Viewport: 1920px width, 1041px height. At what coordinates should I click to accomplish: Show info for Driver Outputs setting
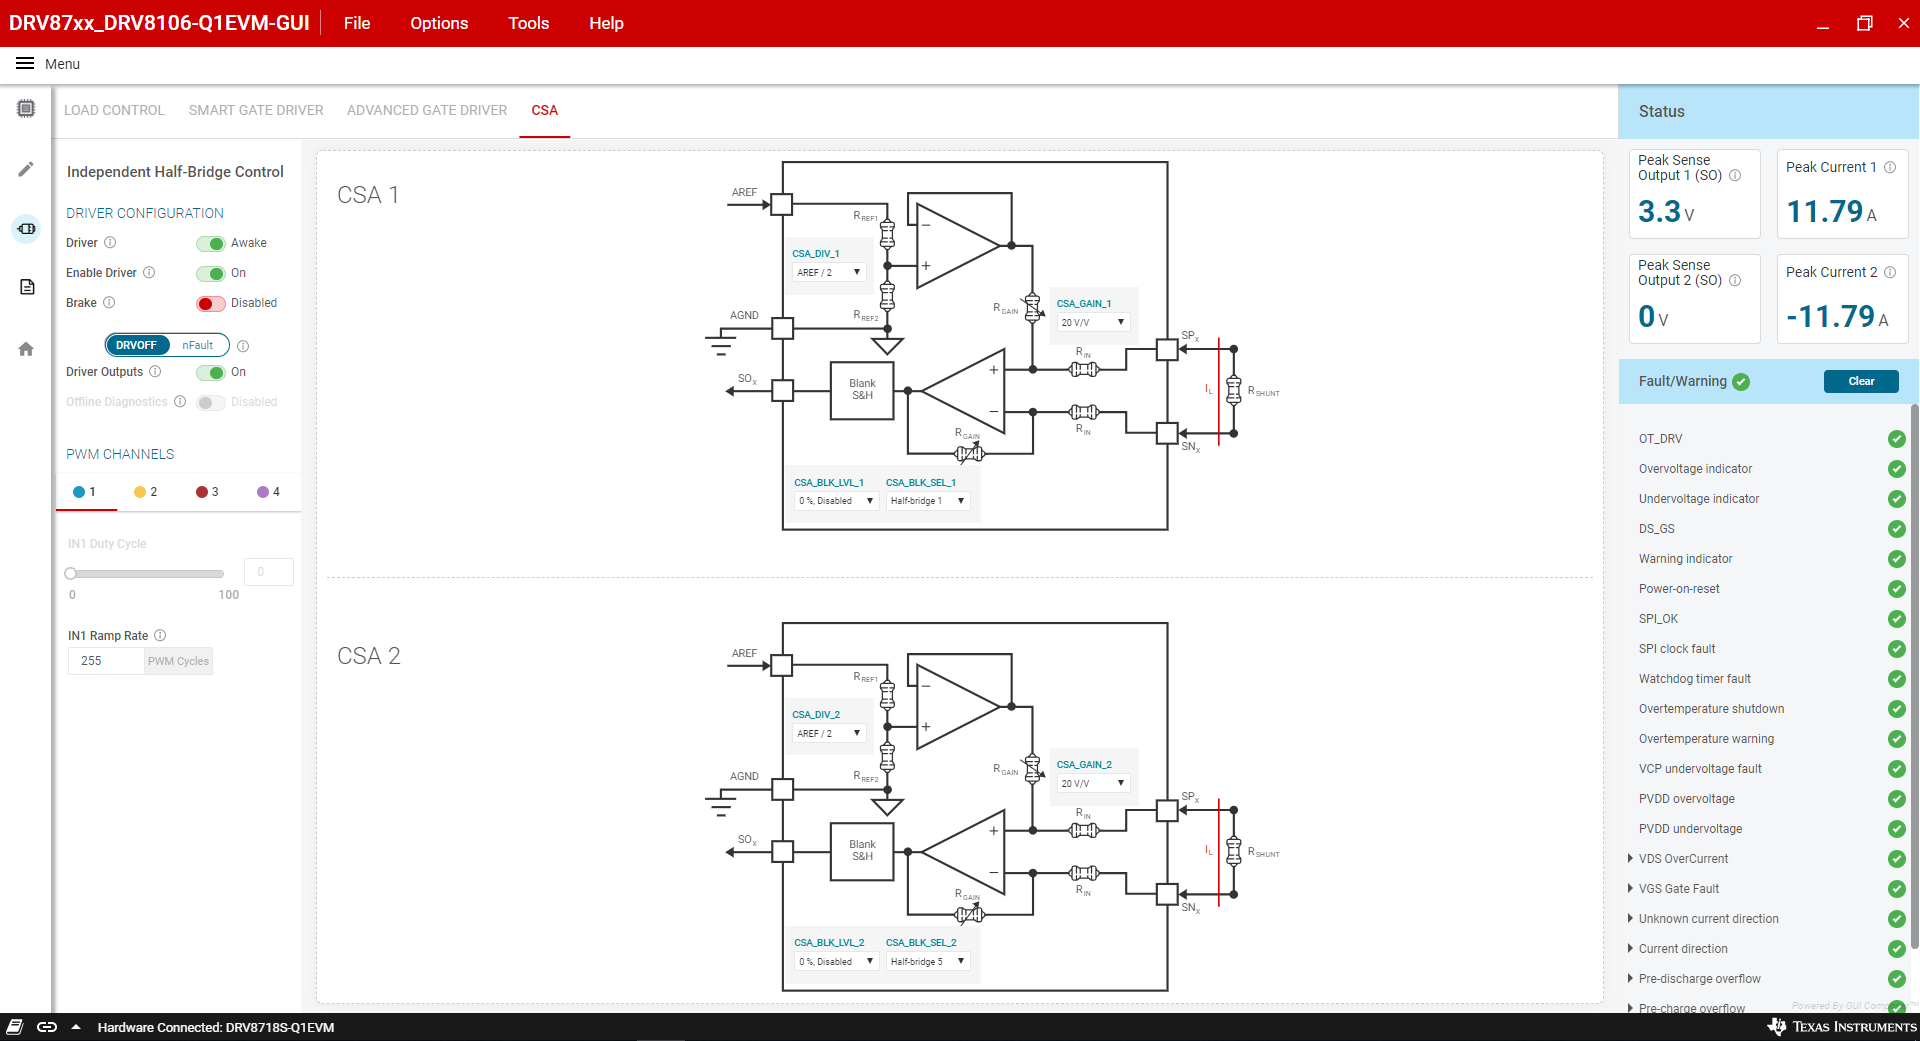155,372
